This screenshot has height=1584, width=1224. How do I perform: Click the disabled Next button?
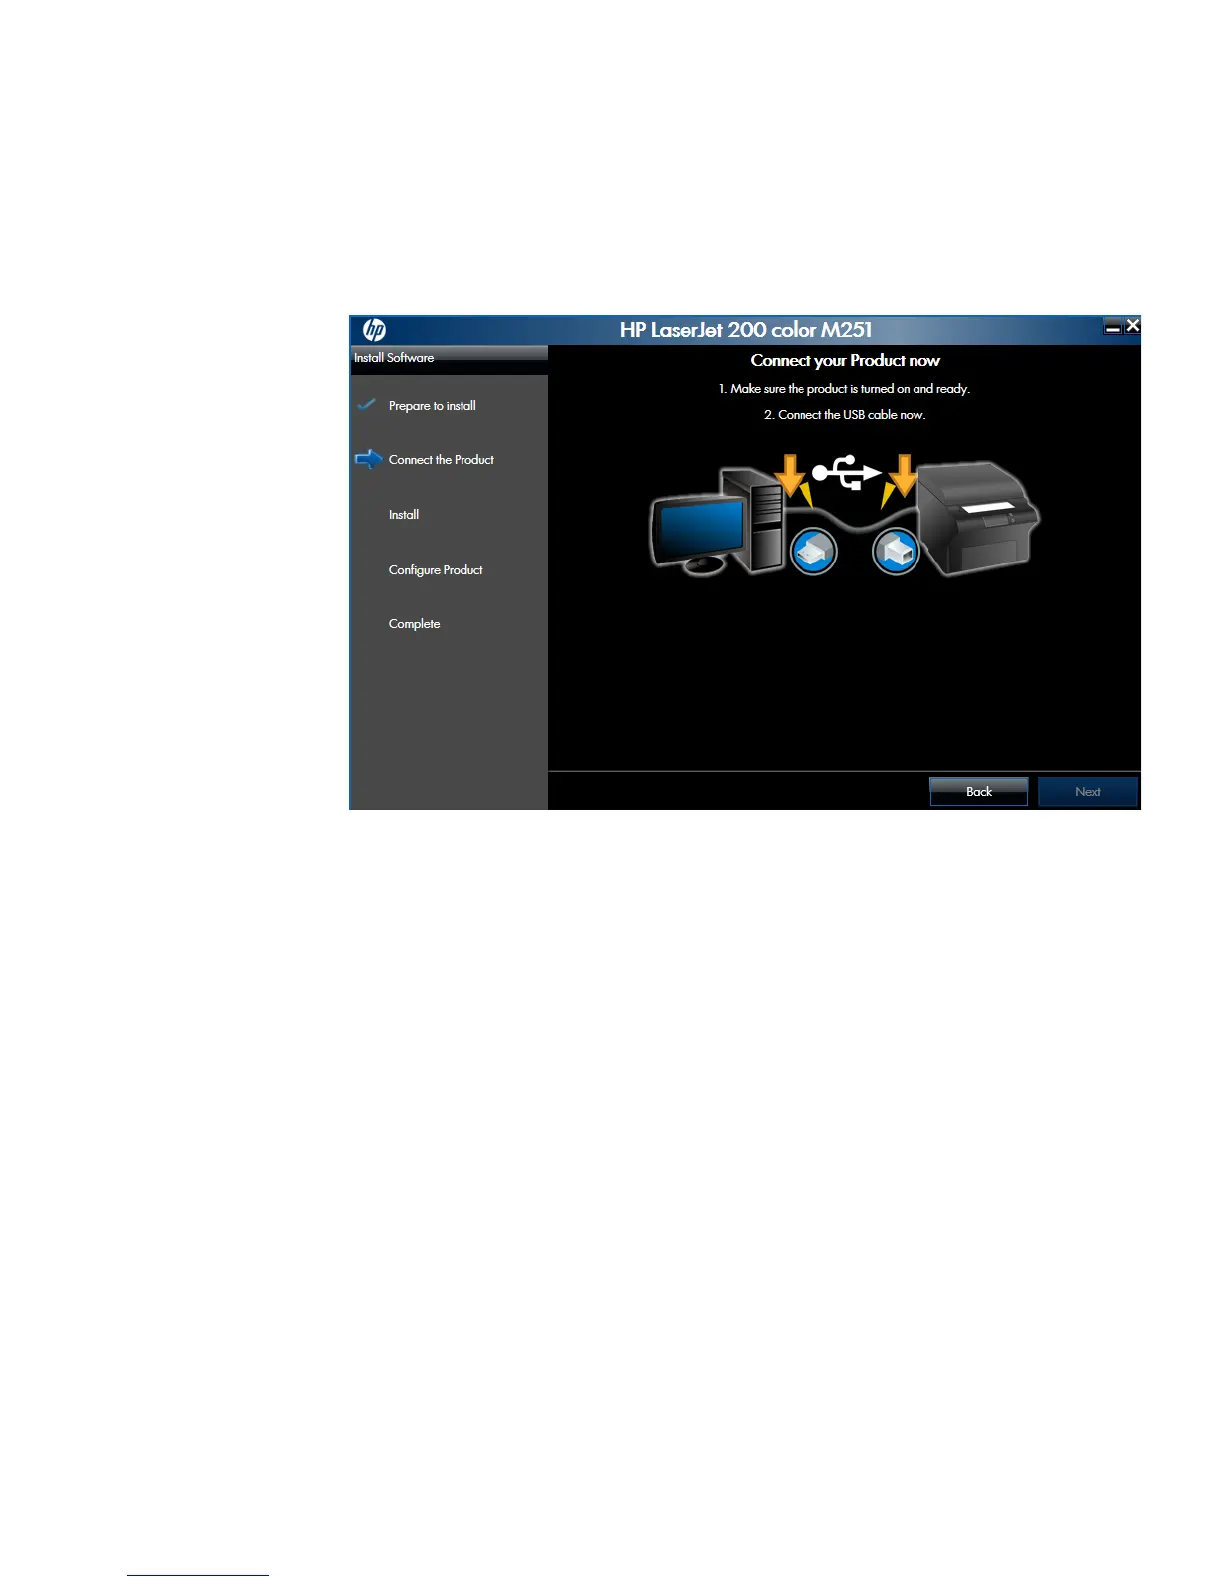coord(1088,791)
